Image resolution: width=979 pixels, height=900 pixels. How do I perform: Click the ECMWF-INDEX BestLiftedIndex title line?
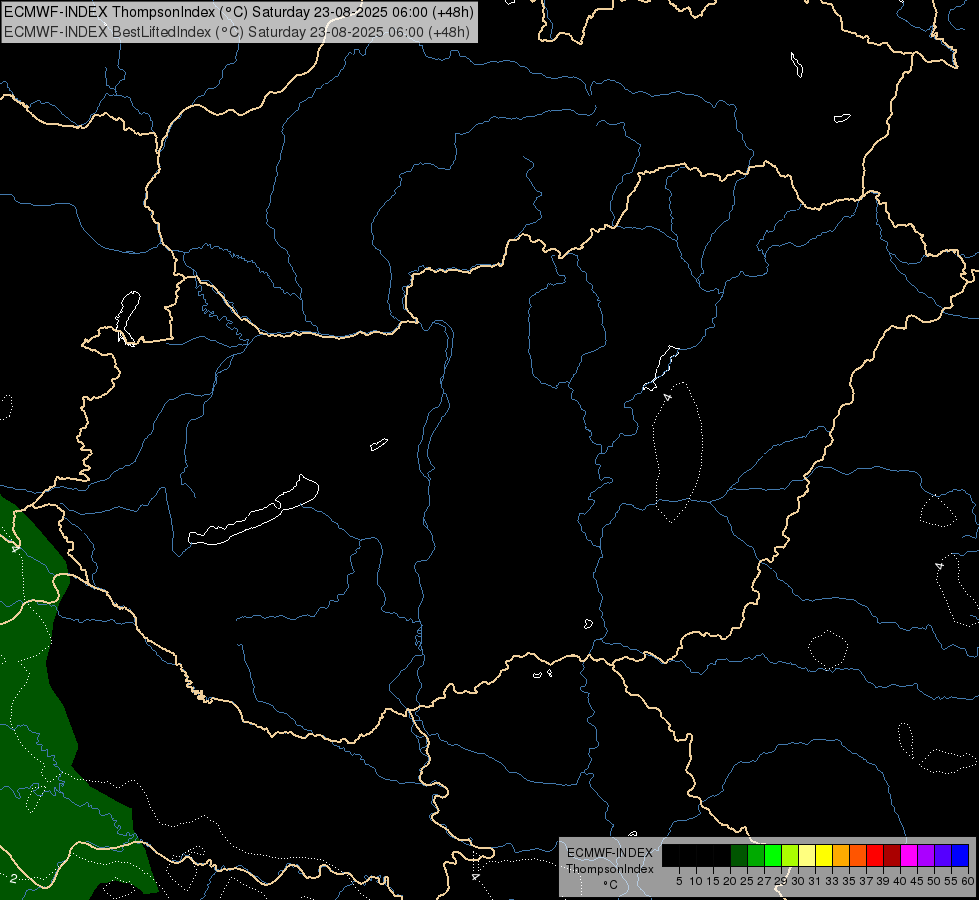[x=237, y=32]
